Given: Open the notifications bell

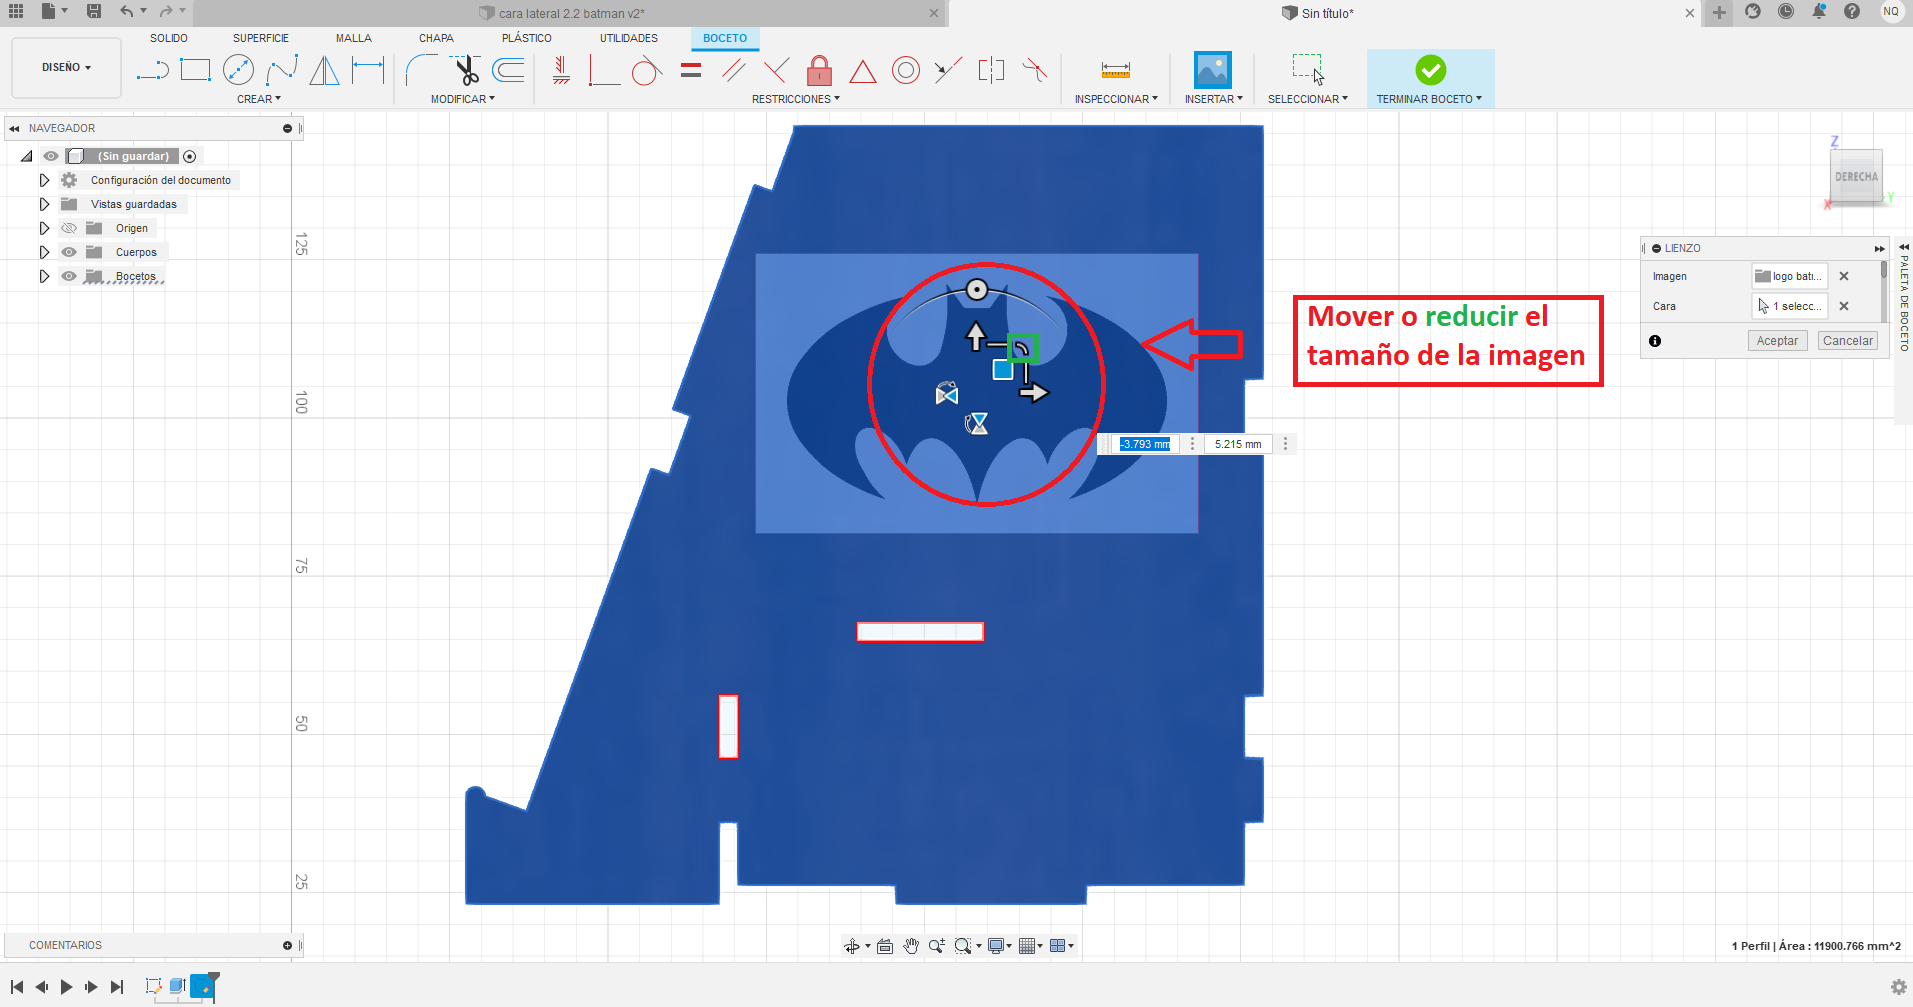Looking at the screenshot, I should pyautogui.click(x=1819, y=11).
